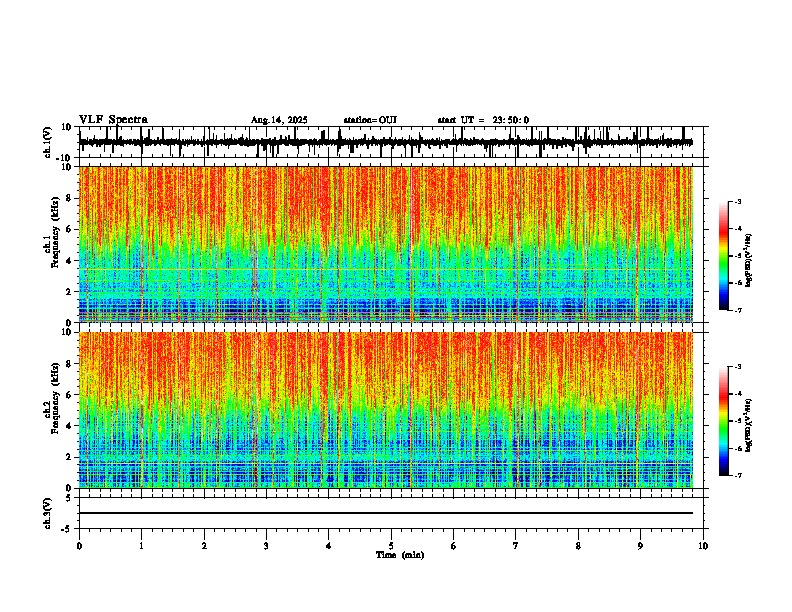
Task: Click the 'ch.1(V)' waveform axis label
Action: (48, 142)
